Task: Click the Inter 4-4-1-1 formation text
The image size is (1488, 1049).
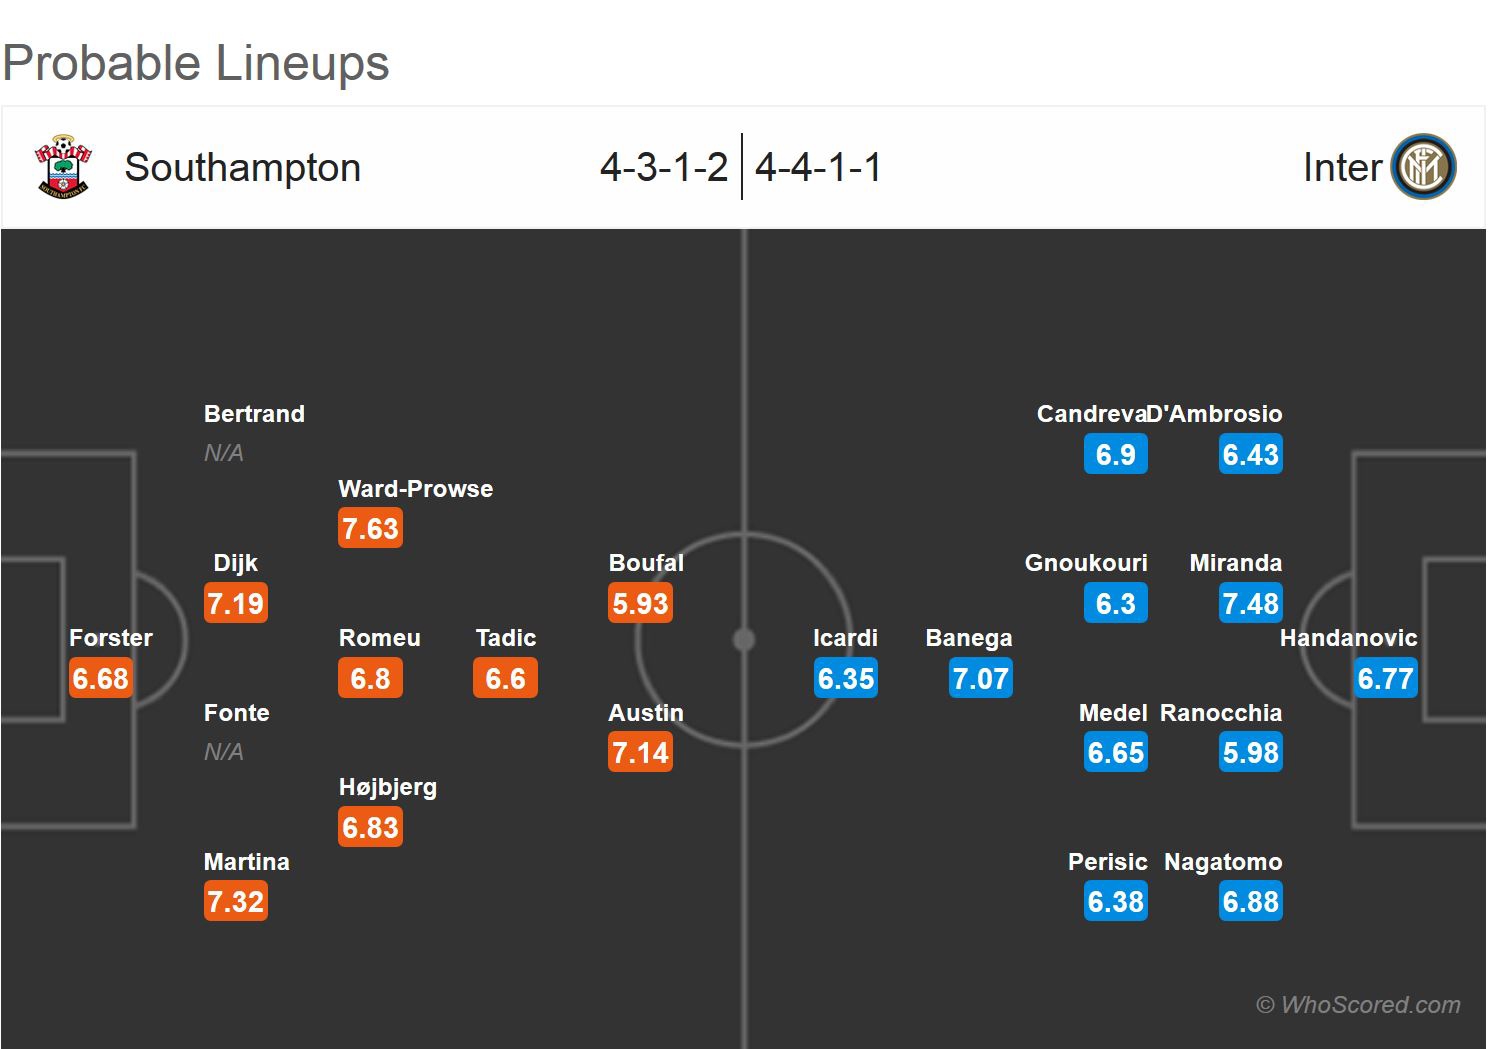Action: tap(818, 167)
